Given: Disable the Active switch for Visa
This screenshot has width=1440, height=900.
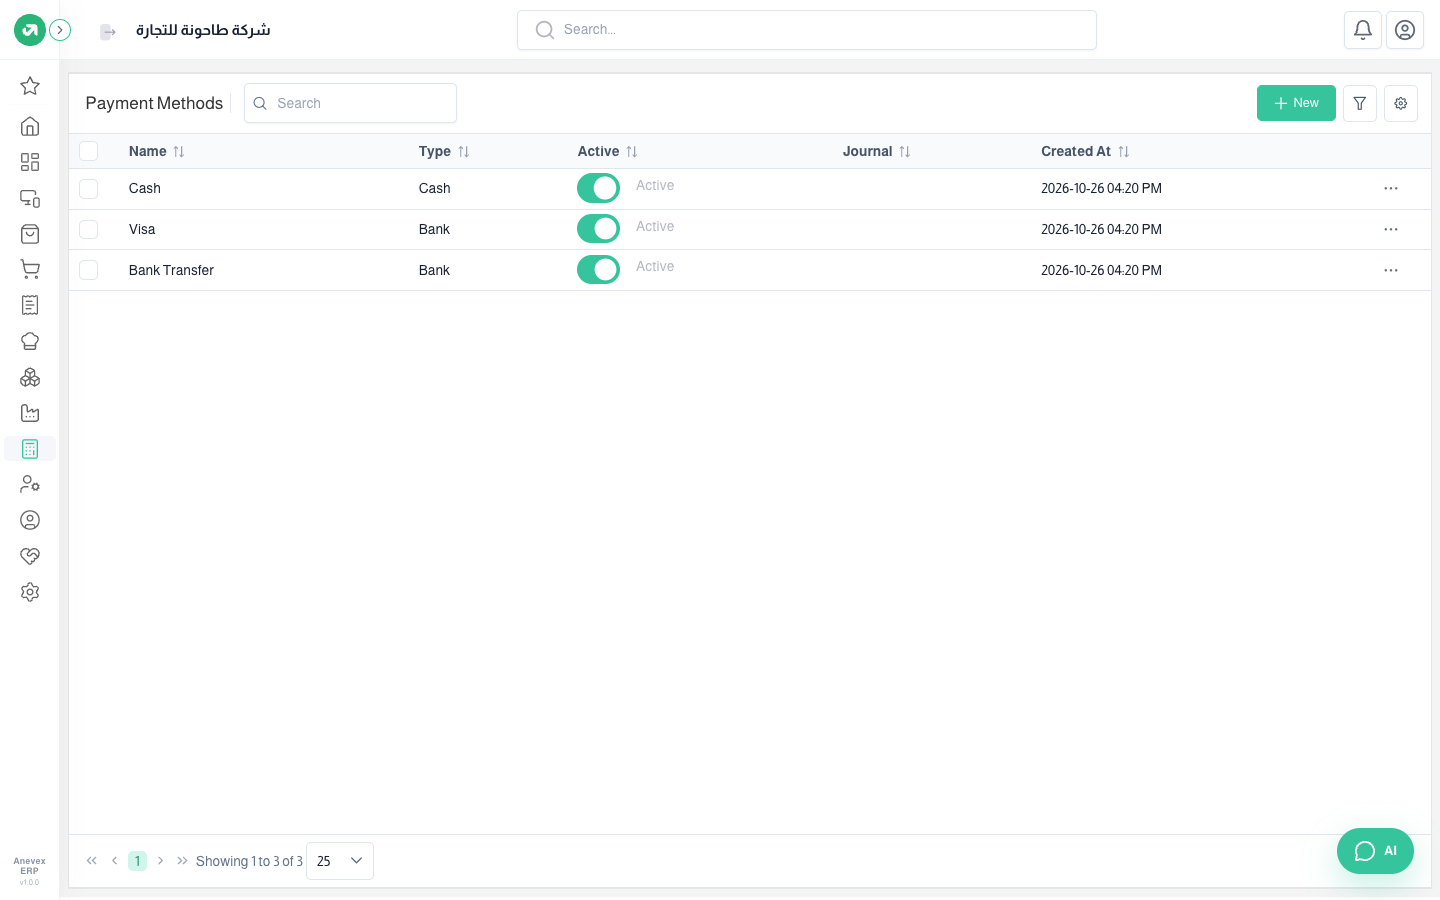Looking at the screenshot, I should [x=598, y=229].
